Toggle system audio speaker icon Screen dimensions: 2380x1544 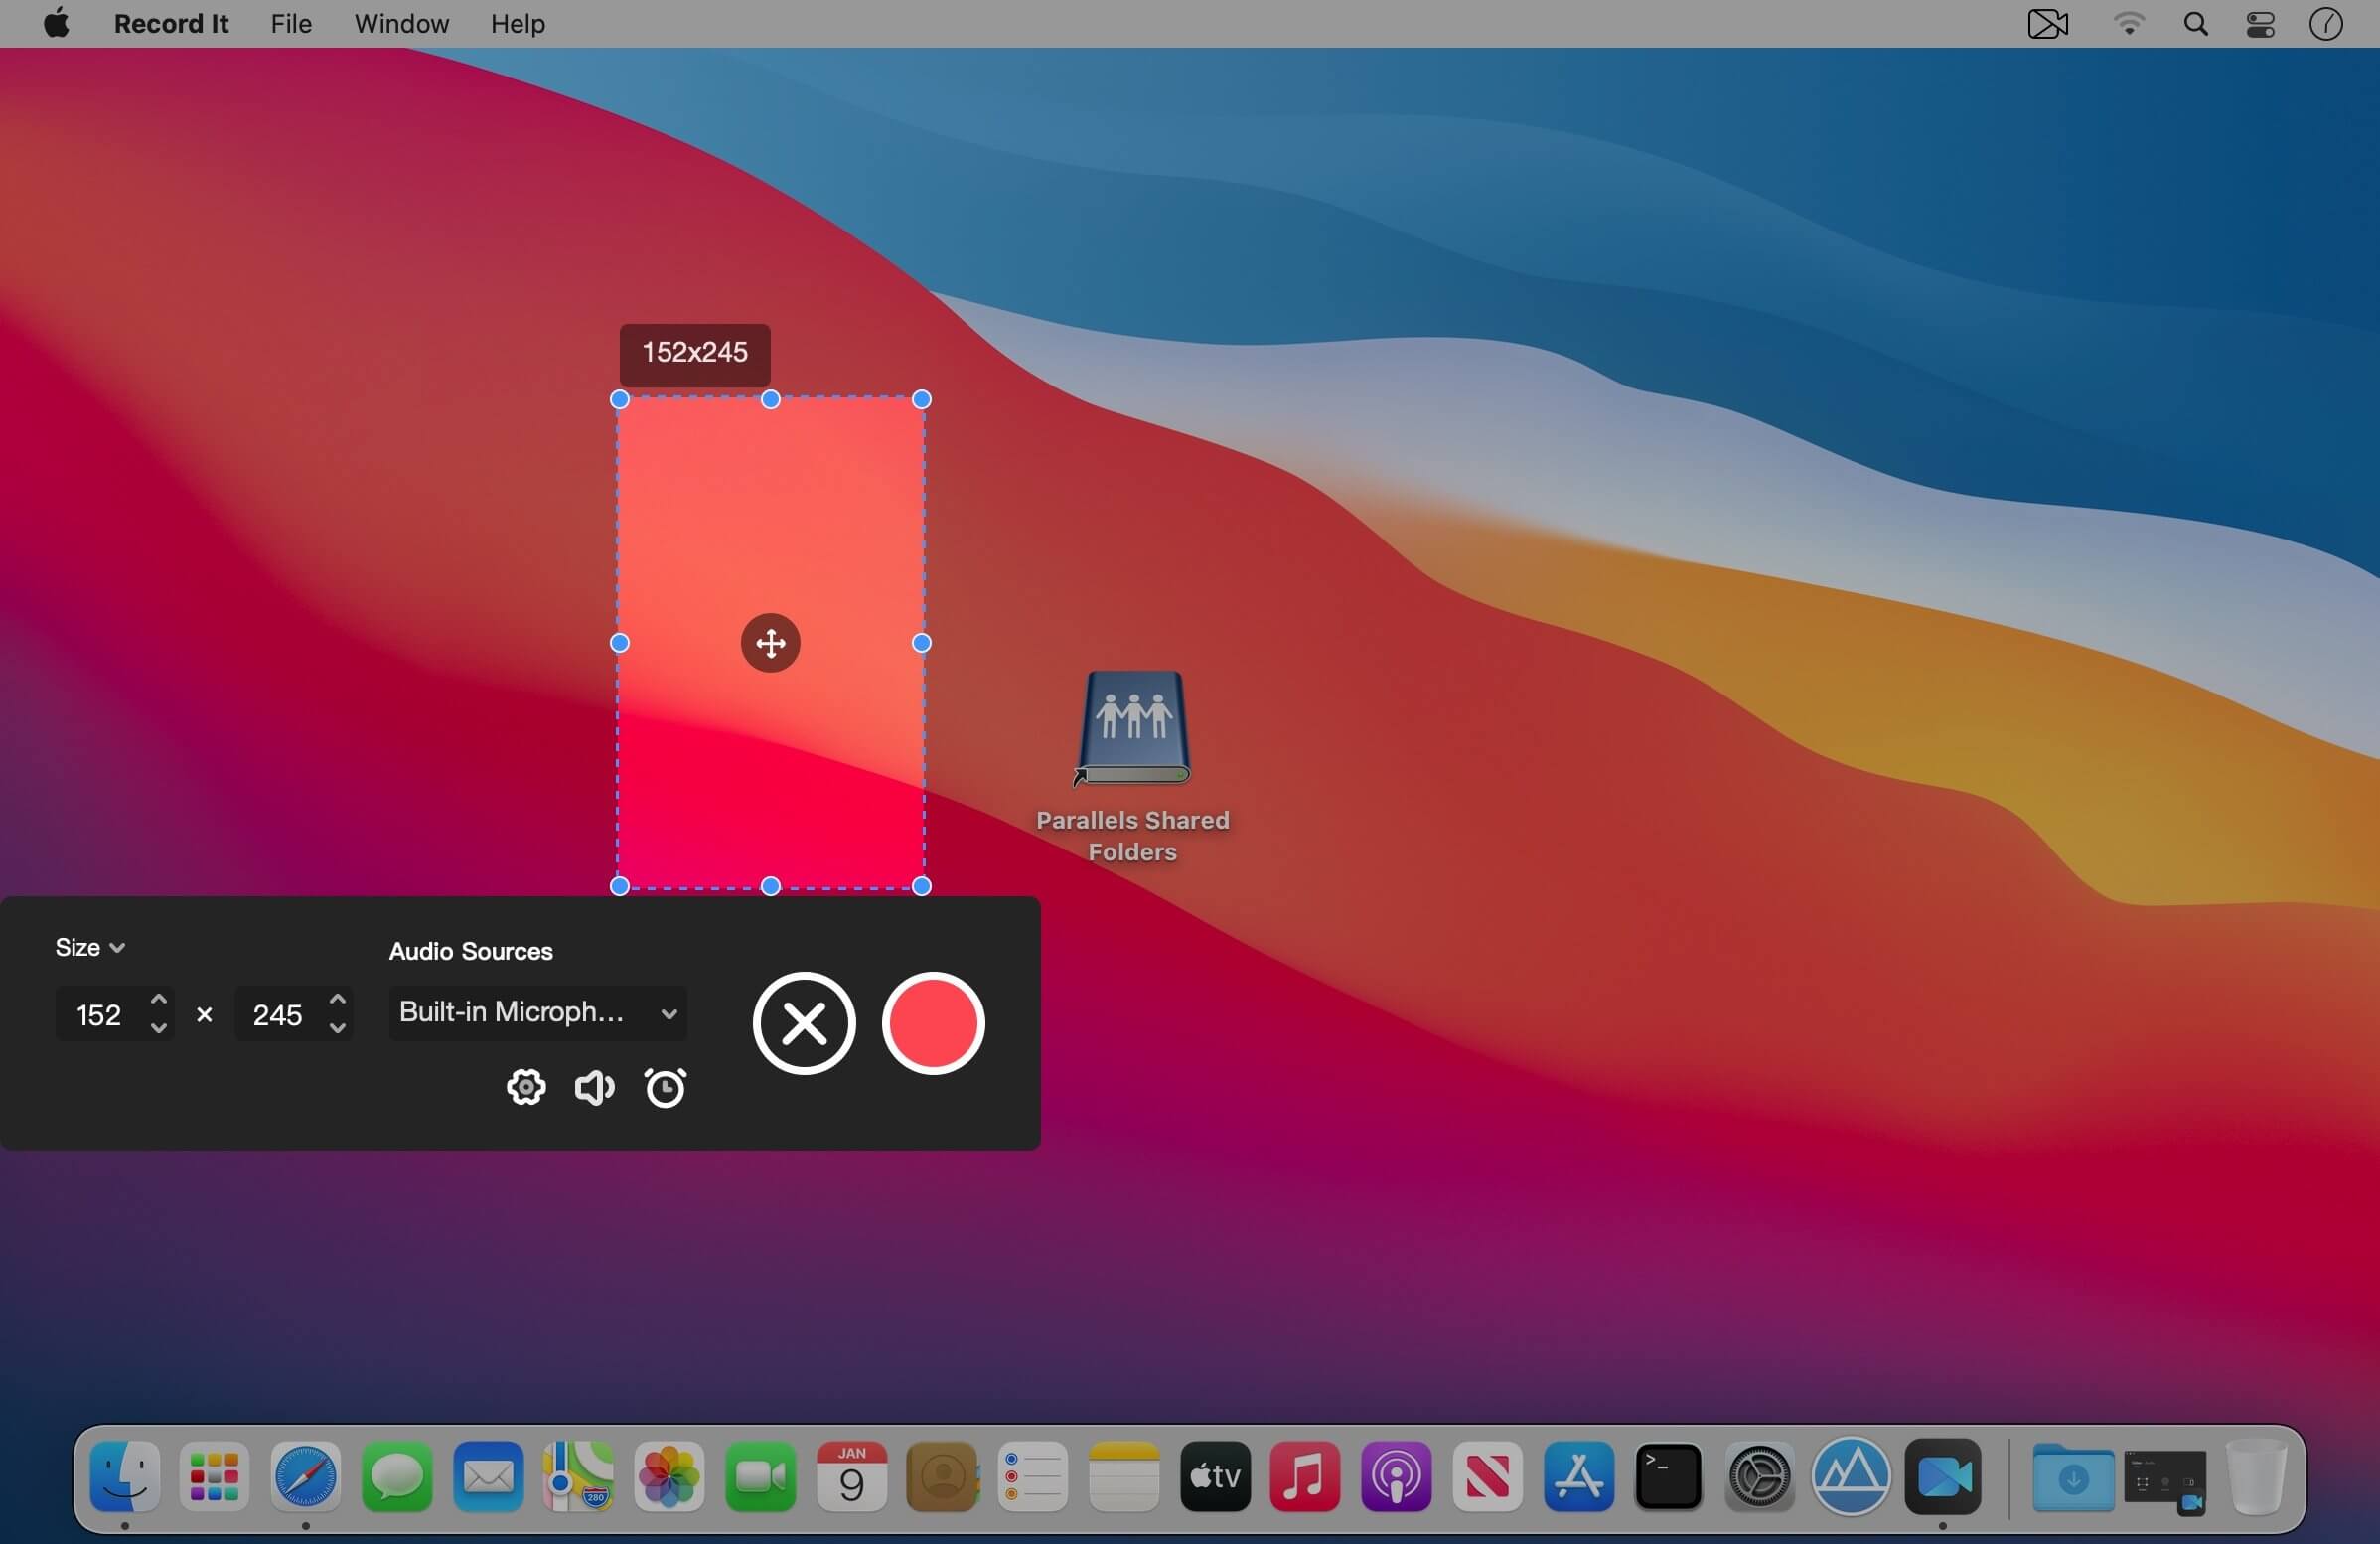tap(594, 1087)
